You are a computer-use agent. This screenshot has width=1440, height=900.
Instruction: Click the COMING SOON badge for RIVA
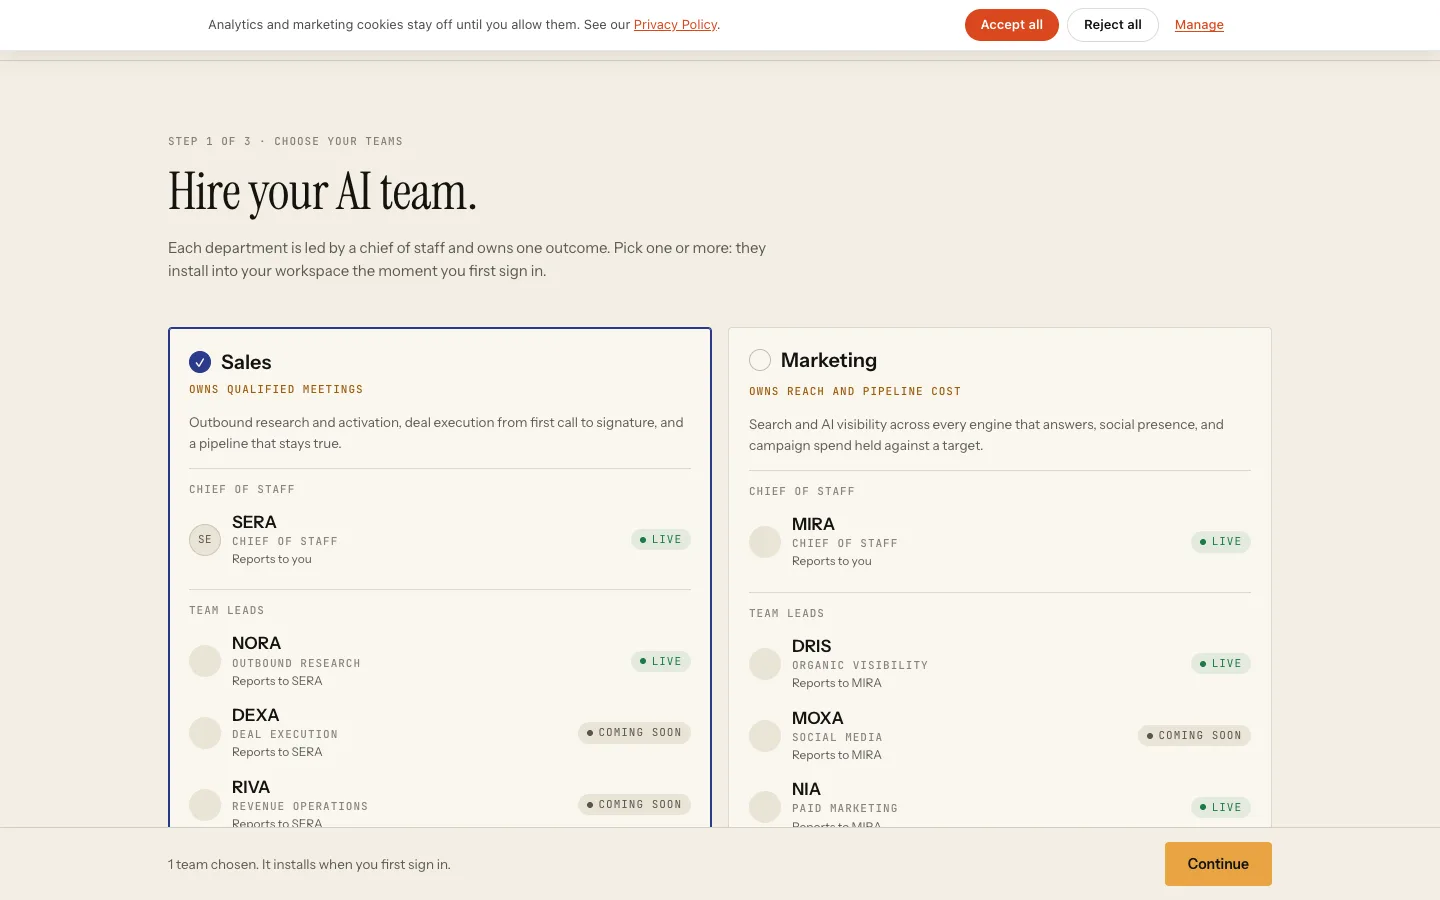634,805
